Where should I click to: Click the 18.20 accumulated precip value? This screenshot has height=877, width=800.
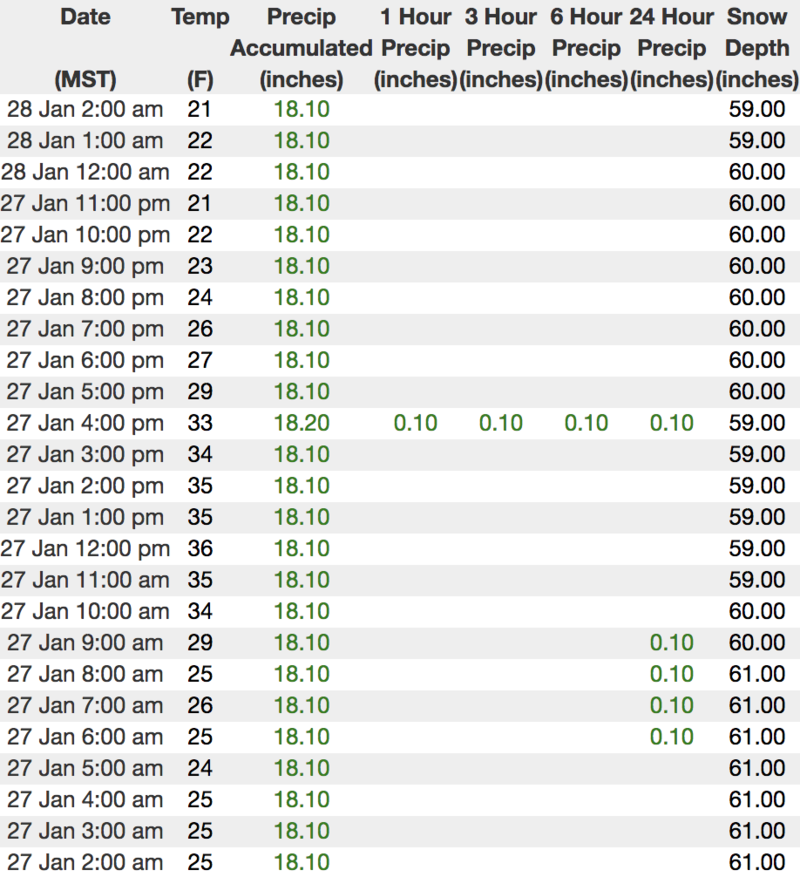301,423
